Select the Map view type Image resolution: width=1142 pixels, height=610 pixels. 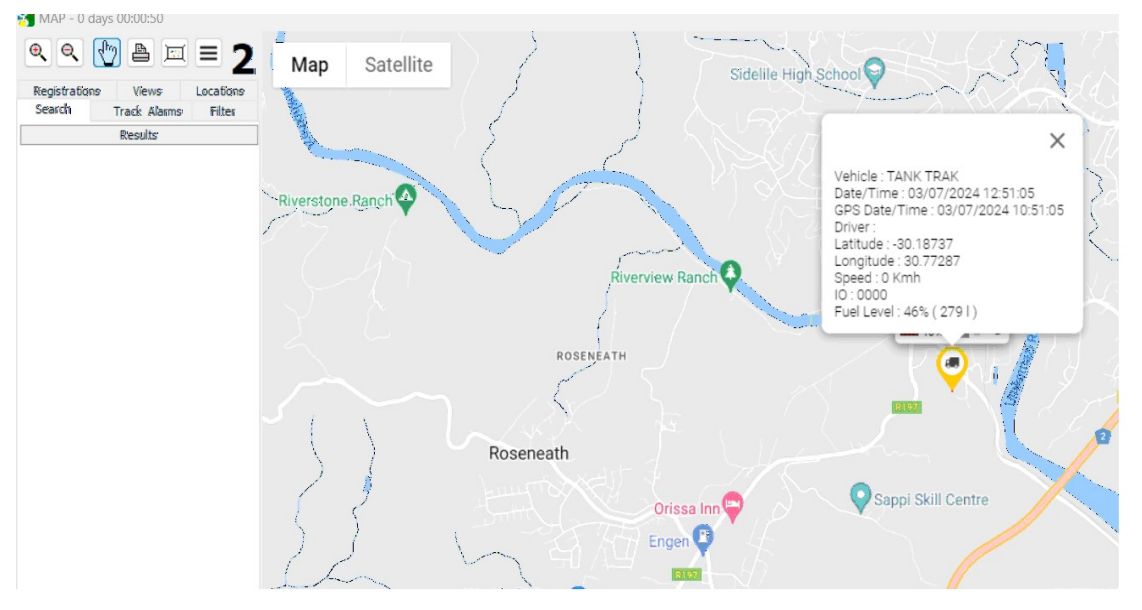point(310,65)
